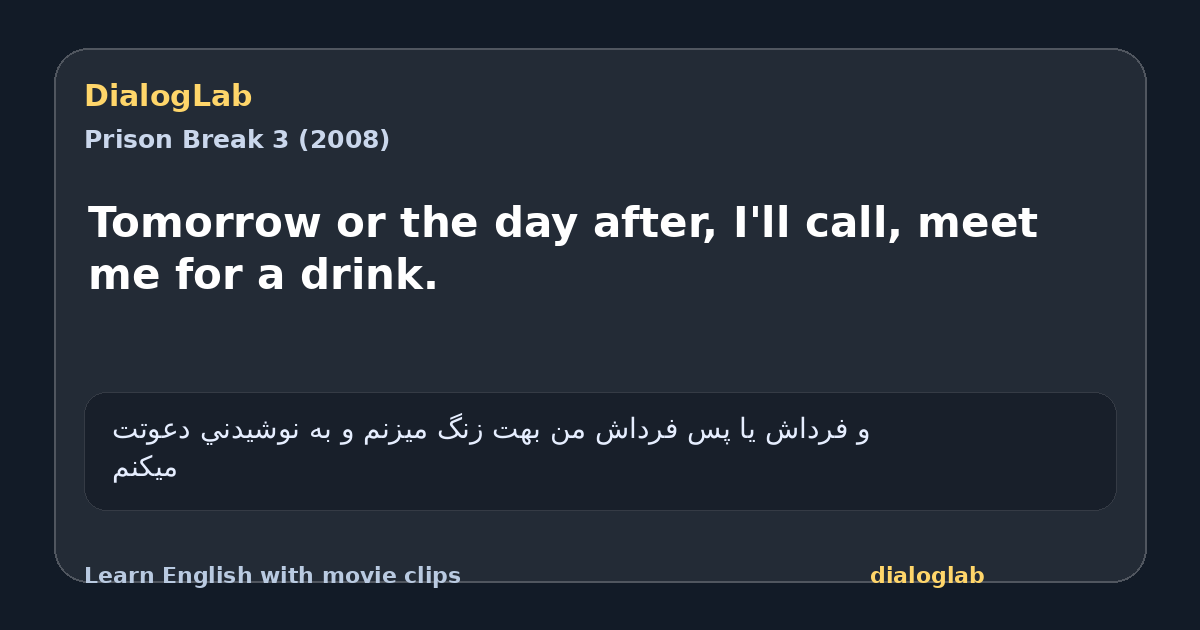Select the year "(2008)" in the title
Image resolution: width=1200 pixels, height=630 pixels.
[x=344, y=140]
